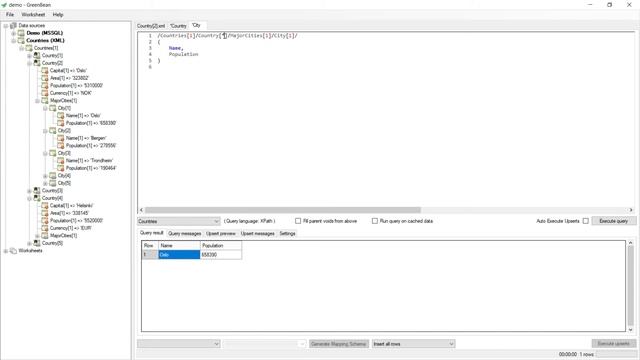Click the City[2] node icon
The image size is (640, 360).
(53, 131)
